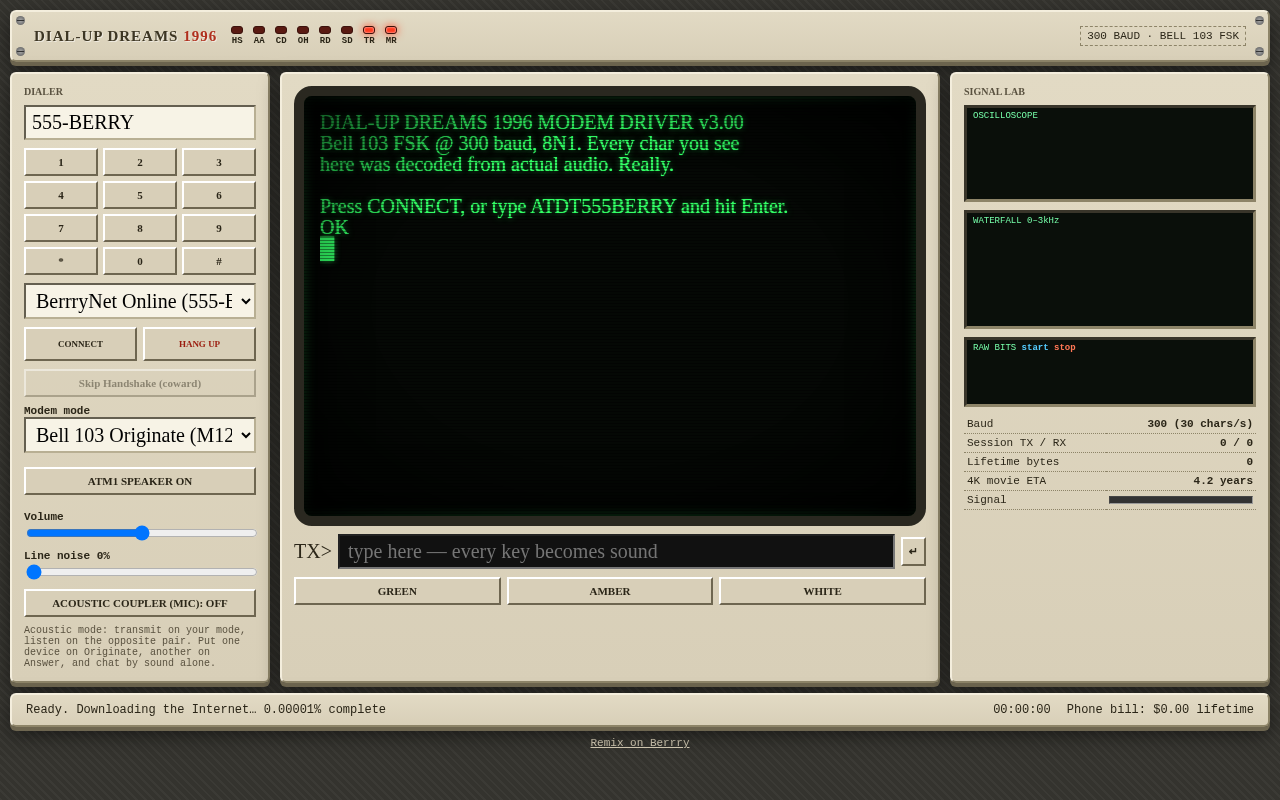This screenshot has height=800, width=1280.
Task: Adjust the Volume slider
Action: 141,533
